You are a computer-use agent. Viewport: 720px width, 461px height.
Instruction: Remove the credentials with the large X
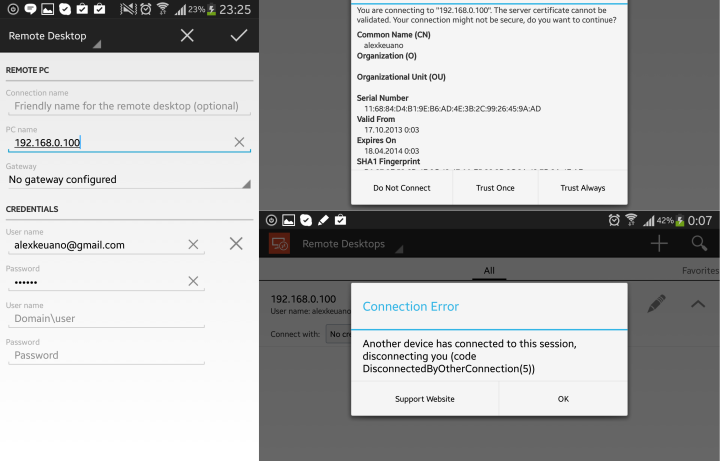coord(236,243)
